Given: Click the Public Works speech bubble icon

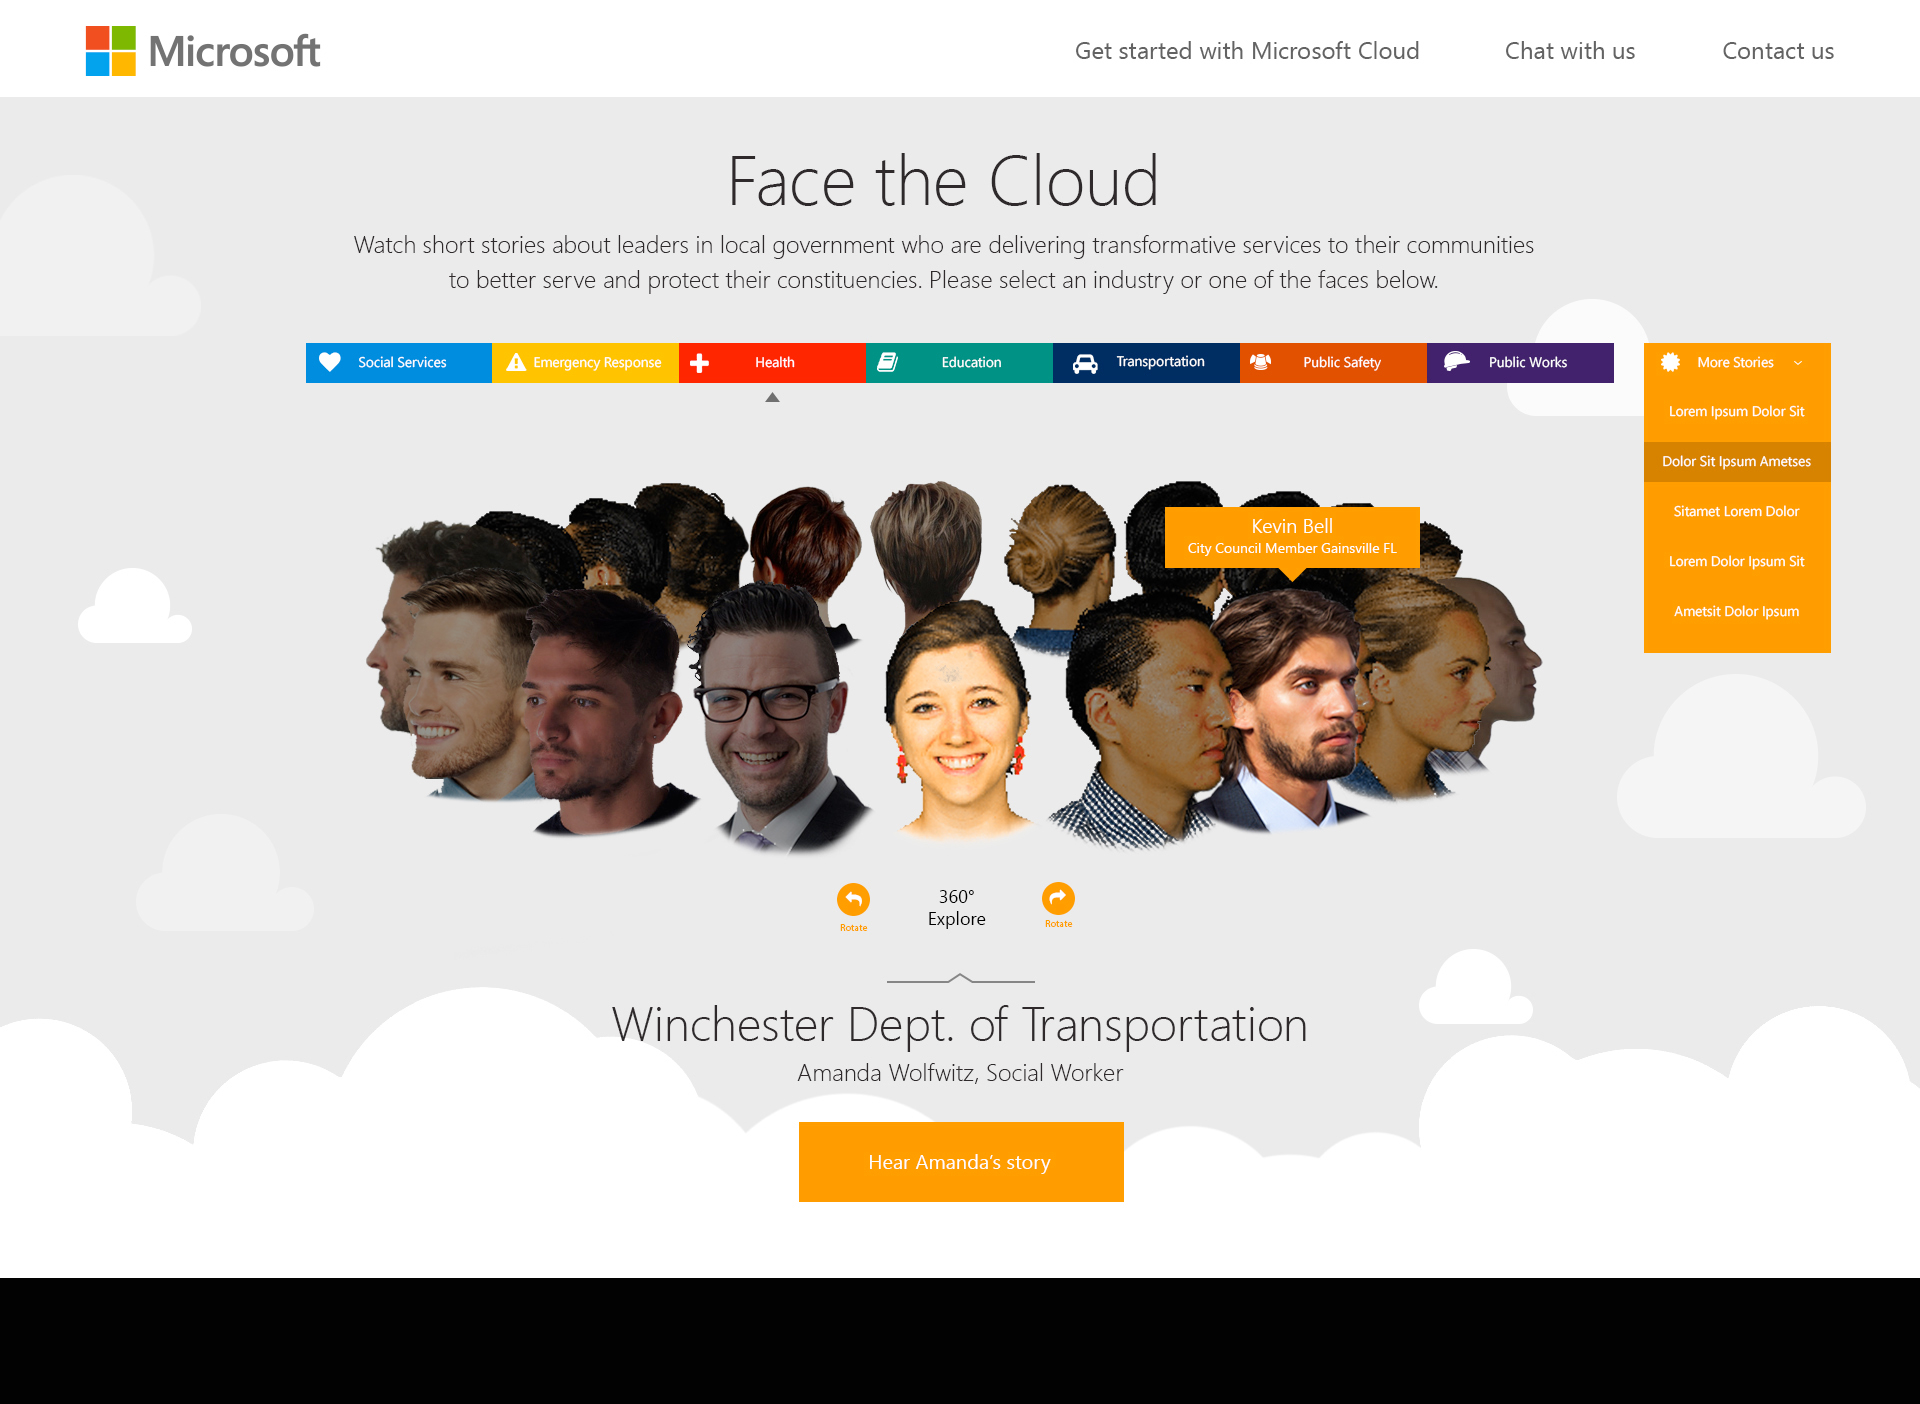Looking at the screenshot, I should (x=1453, y=362).
